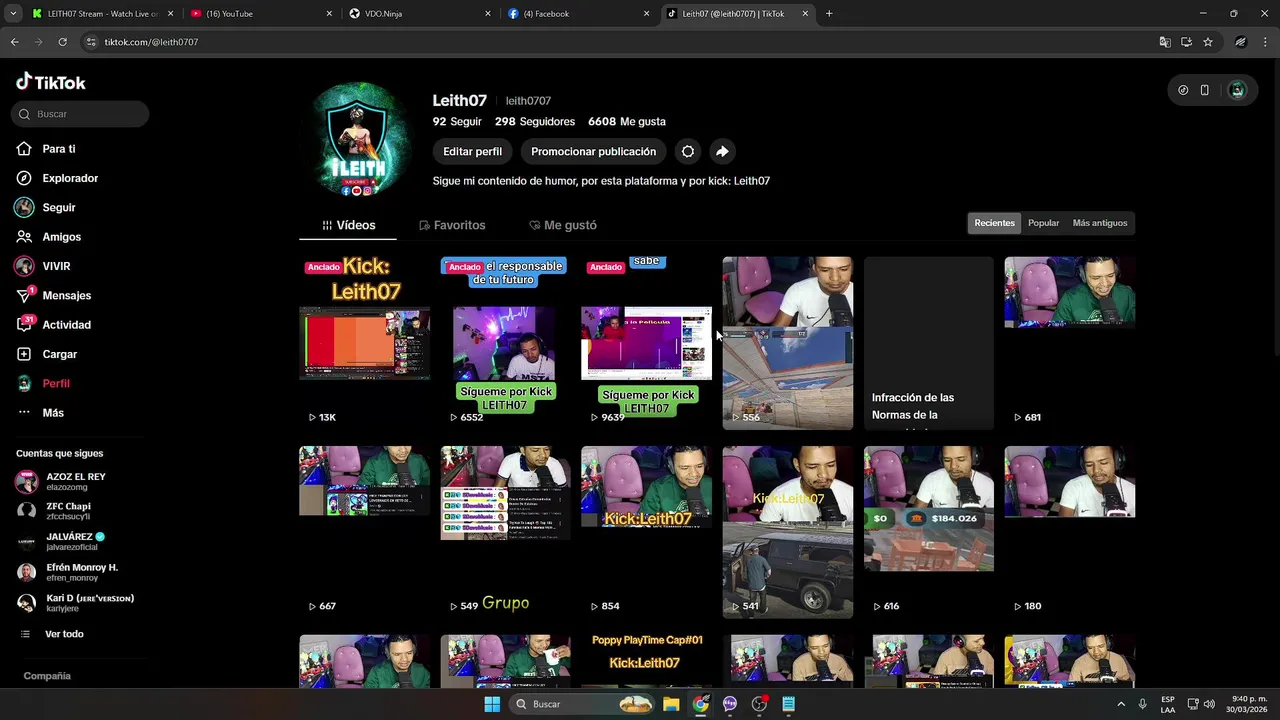Go back in browser history
The width and height of the screenshot is (1280, 720).
14,42
